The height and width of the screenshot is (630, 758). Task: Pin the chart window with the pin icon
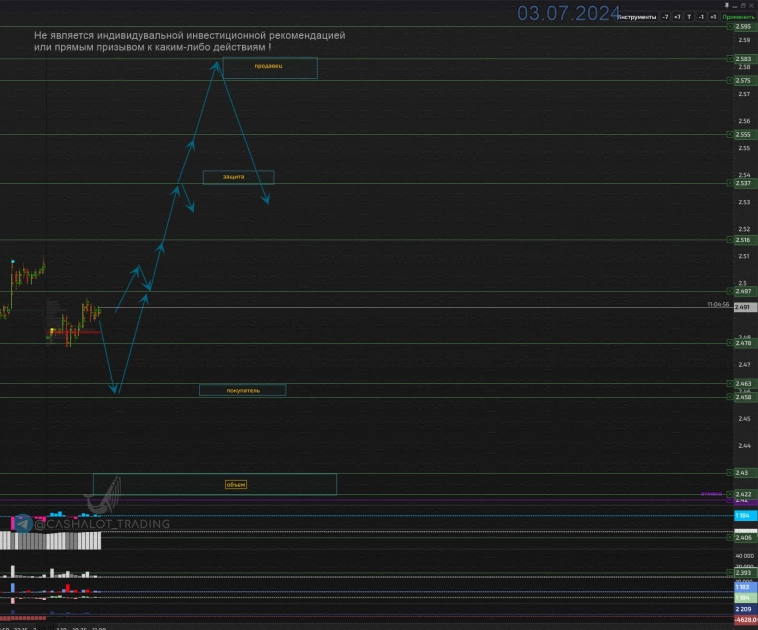click(689, 17)
